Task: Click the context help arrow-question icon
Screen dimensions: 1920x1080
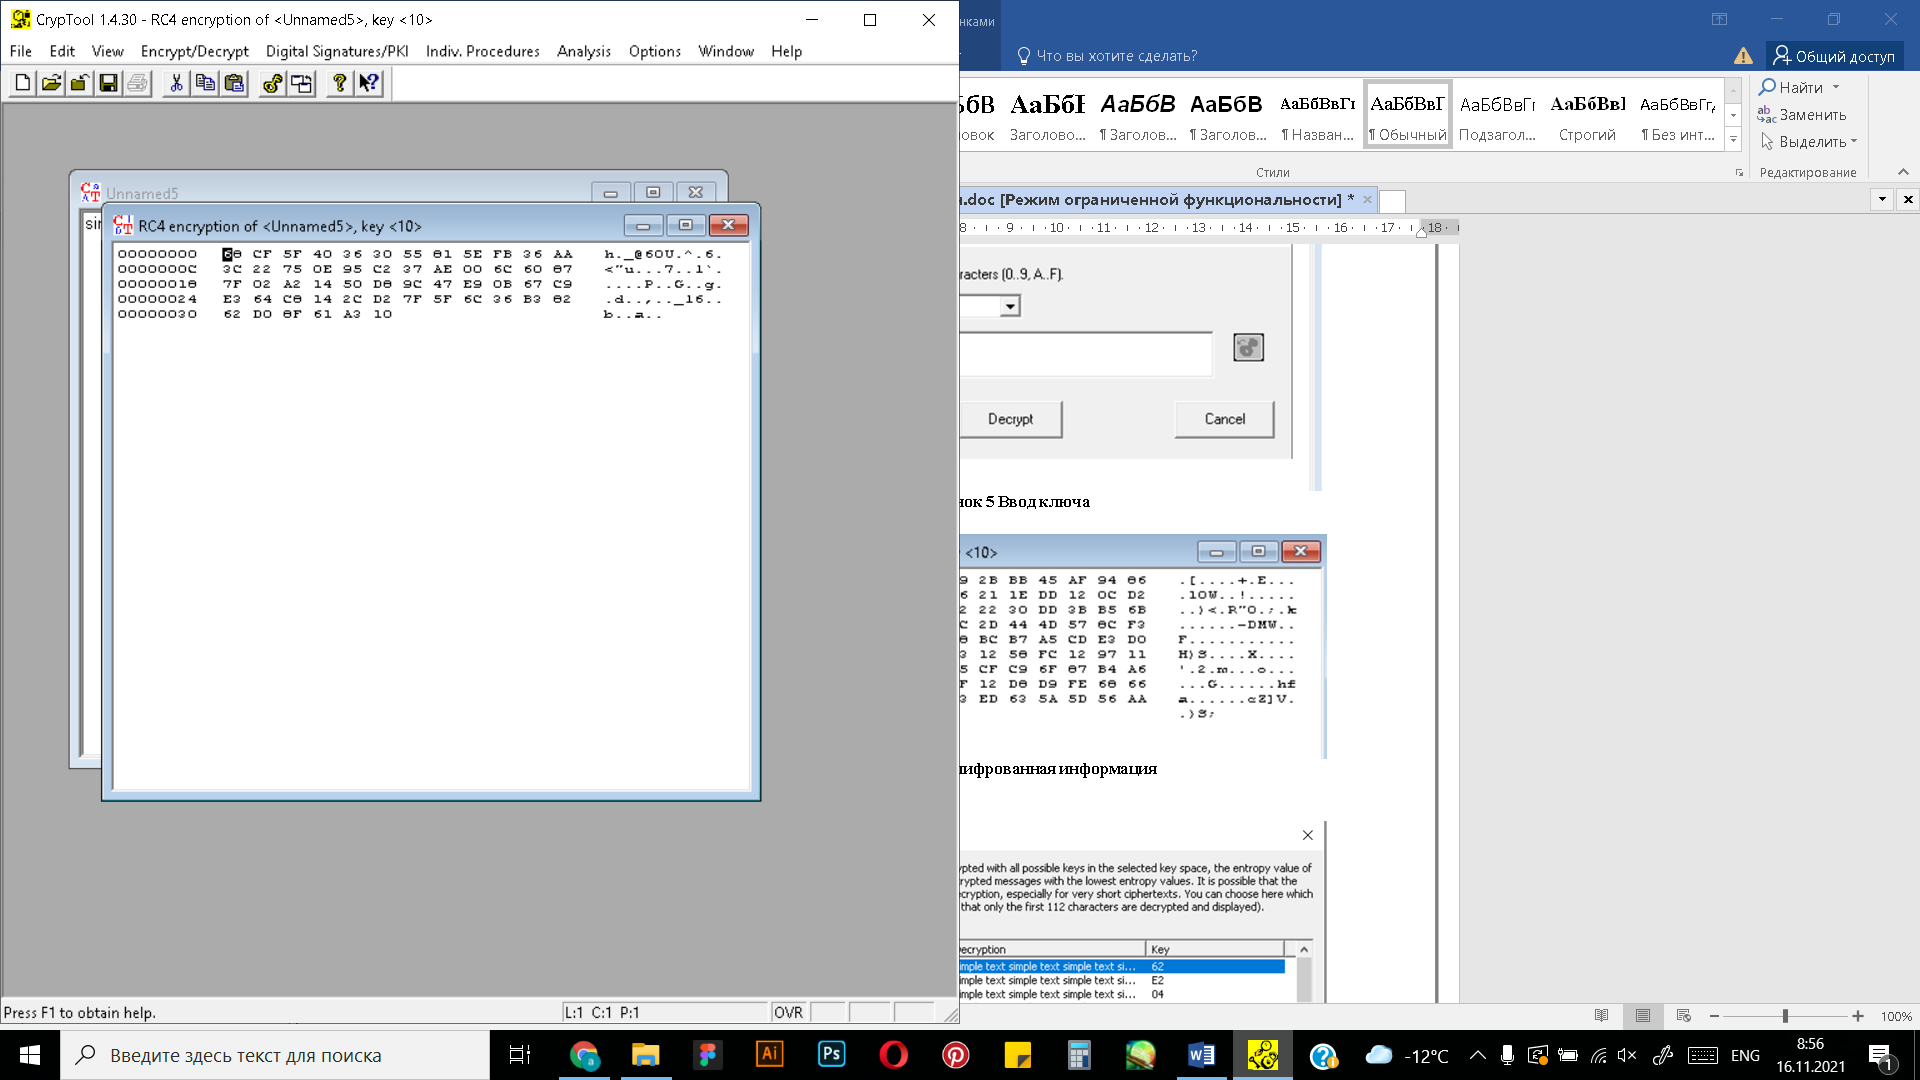Action: tap(369, 84)
